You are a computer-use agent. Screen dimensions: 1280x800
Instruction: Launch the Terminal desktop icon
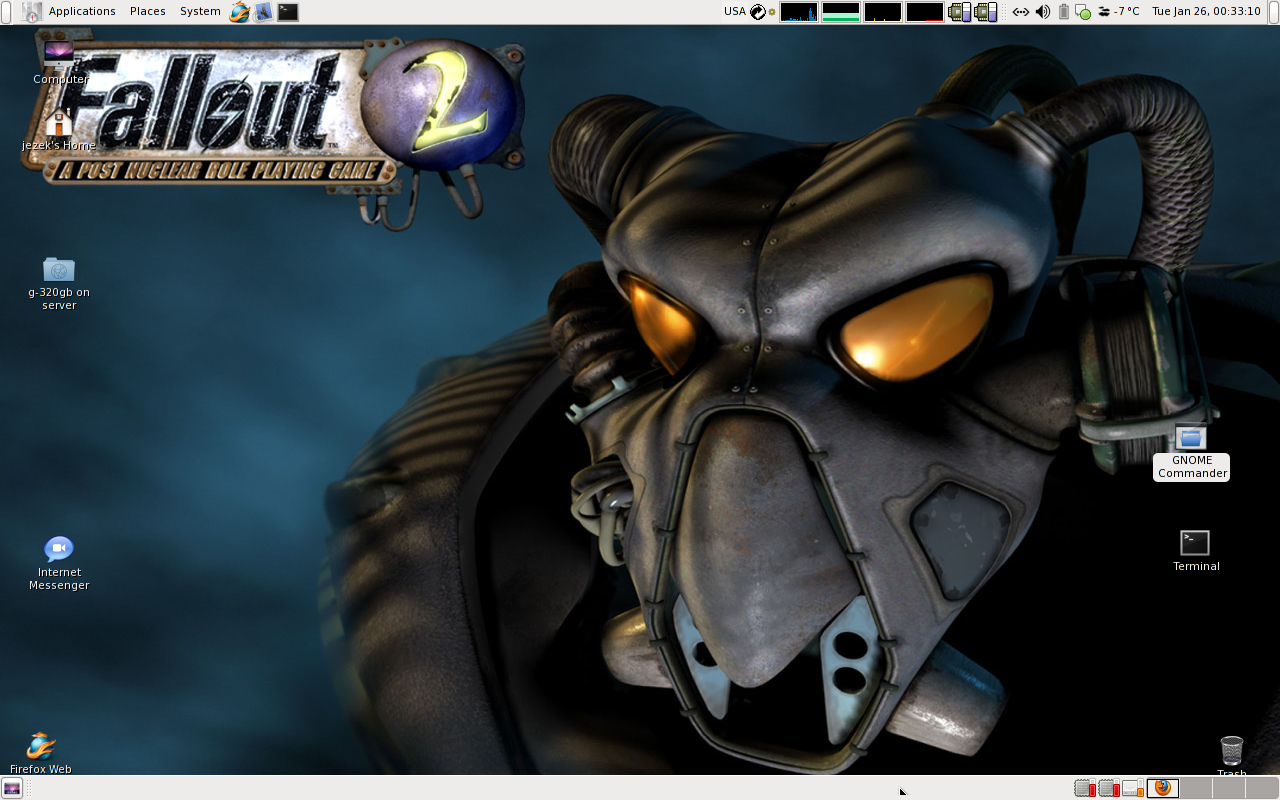(1196, 550)
